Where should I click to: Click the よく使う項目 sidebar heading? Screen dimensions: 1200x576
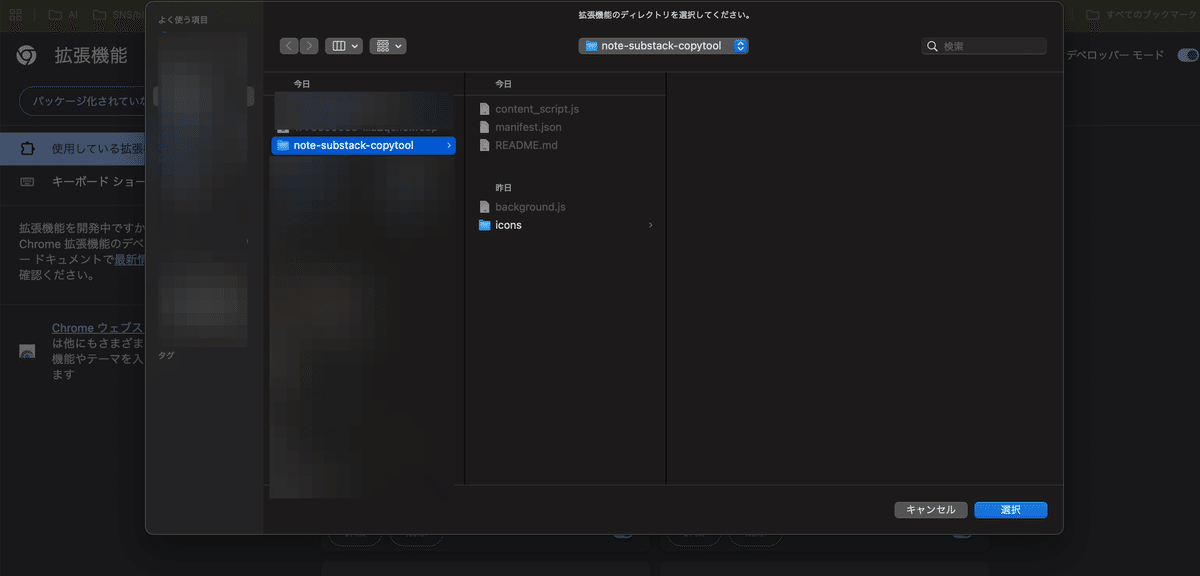pos(182,19)
